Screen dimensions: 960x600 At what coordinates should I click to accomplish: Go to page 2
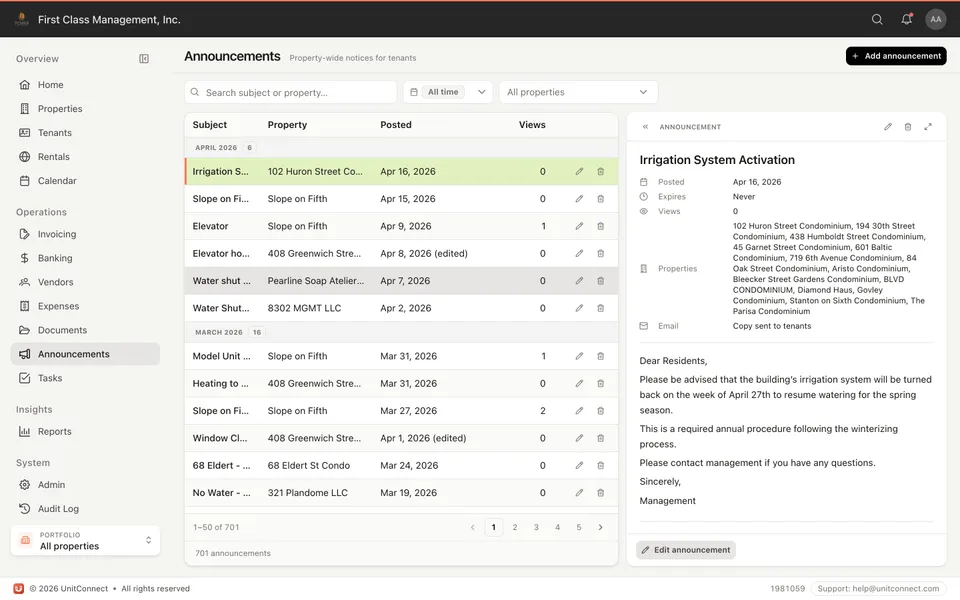pyautogui.click(x=515, y=527)
